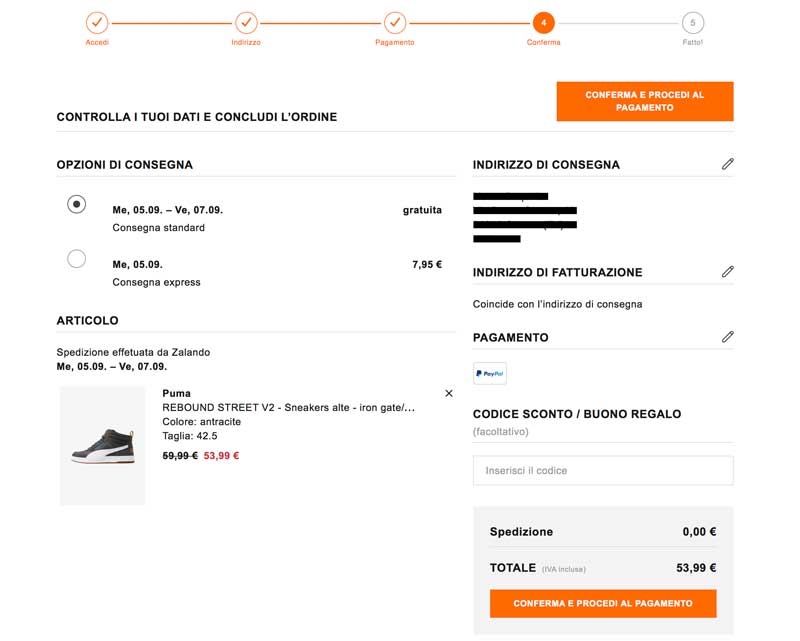Click step 4 Conferma circle

coord(543,22)
